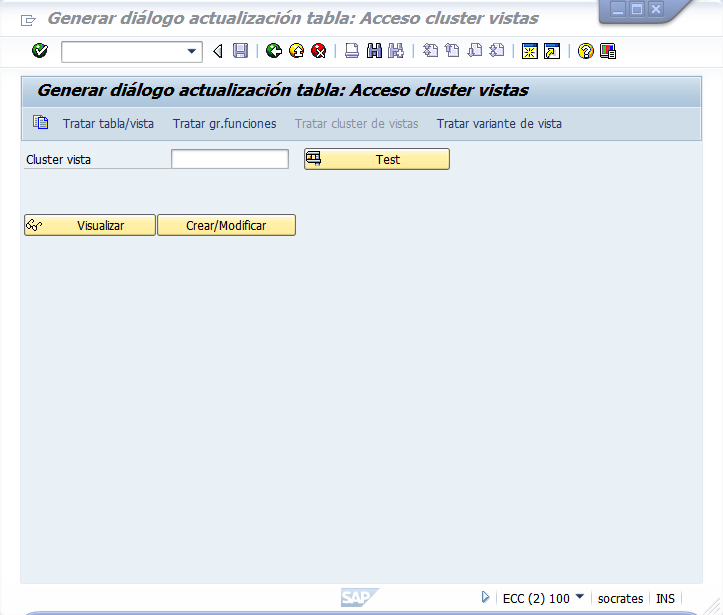Viewport: 723px width, 615px height.
Task: Open Help via yellow question mark icon
Action: [x=586, y=51]
